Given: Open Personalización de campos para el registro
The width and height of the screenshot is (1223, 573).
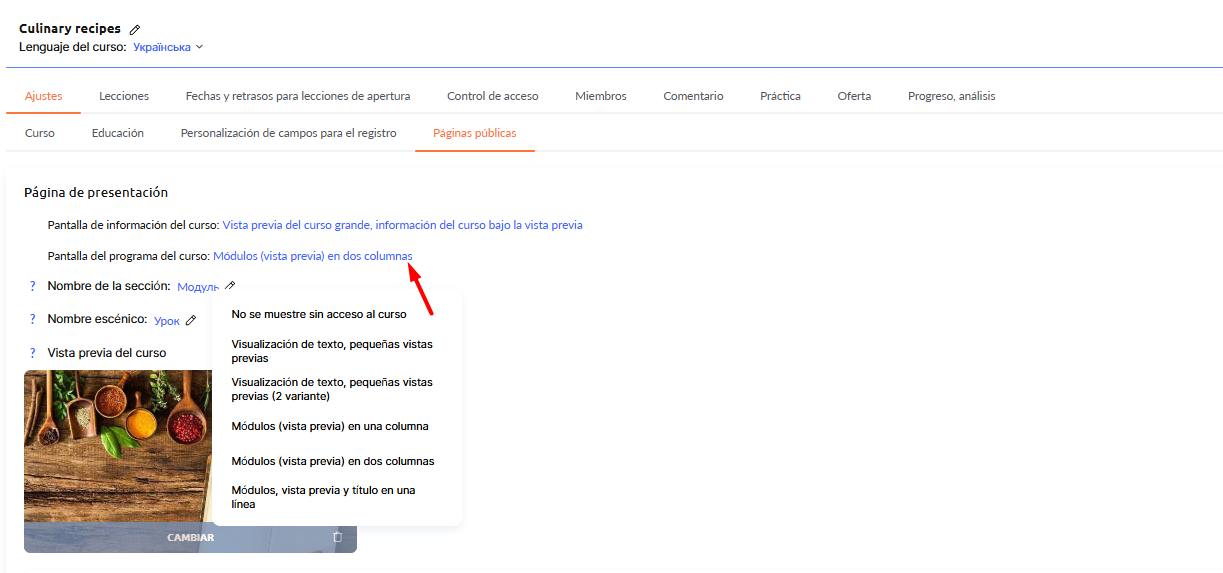Looking at the screenshot, I should [x=288, y=133].
